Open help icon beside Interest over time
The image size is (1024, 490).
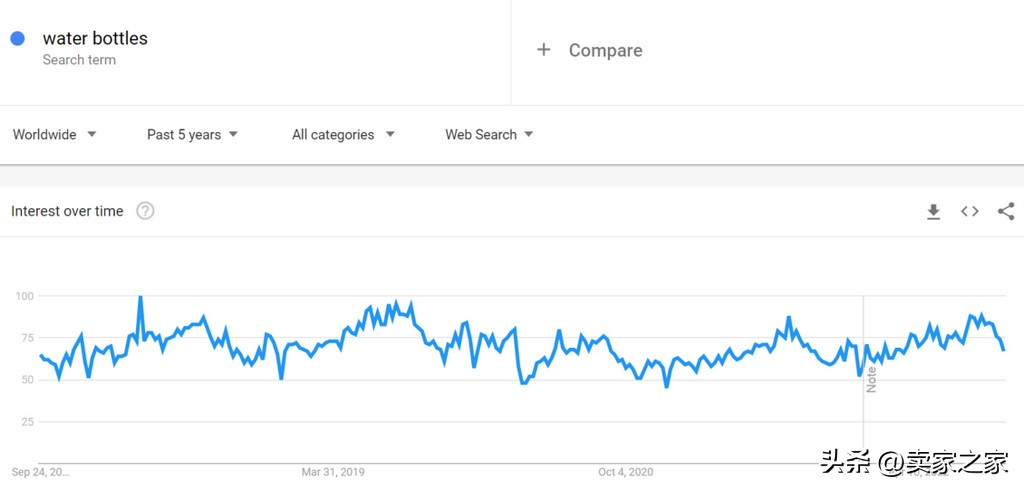pos(145,211)
